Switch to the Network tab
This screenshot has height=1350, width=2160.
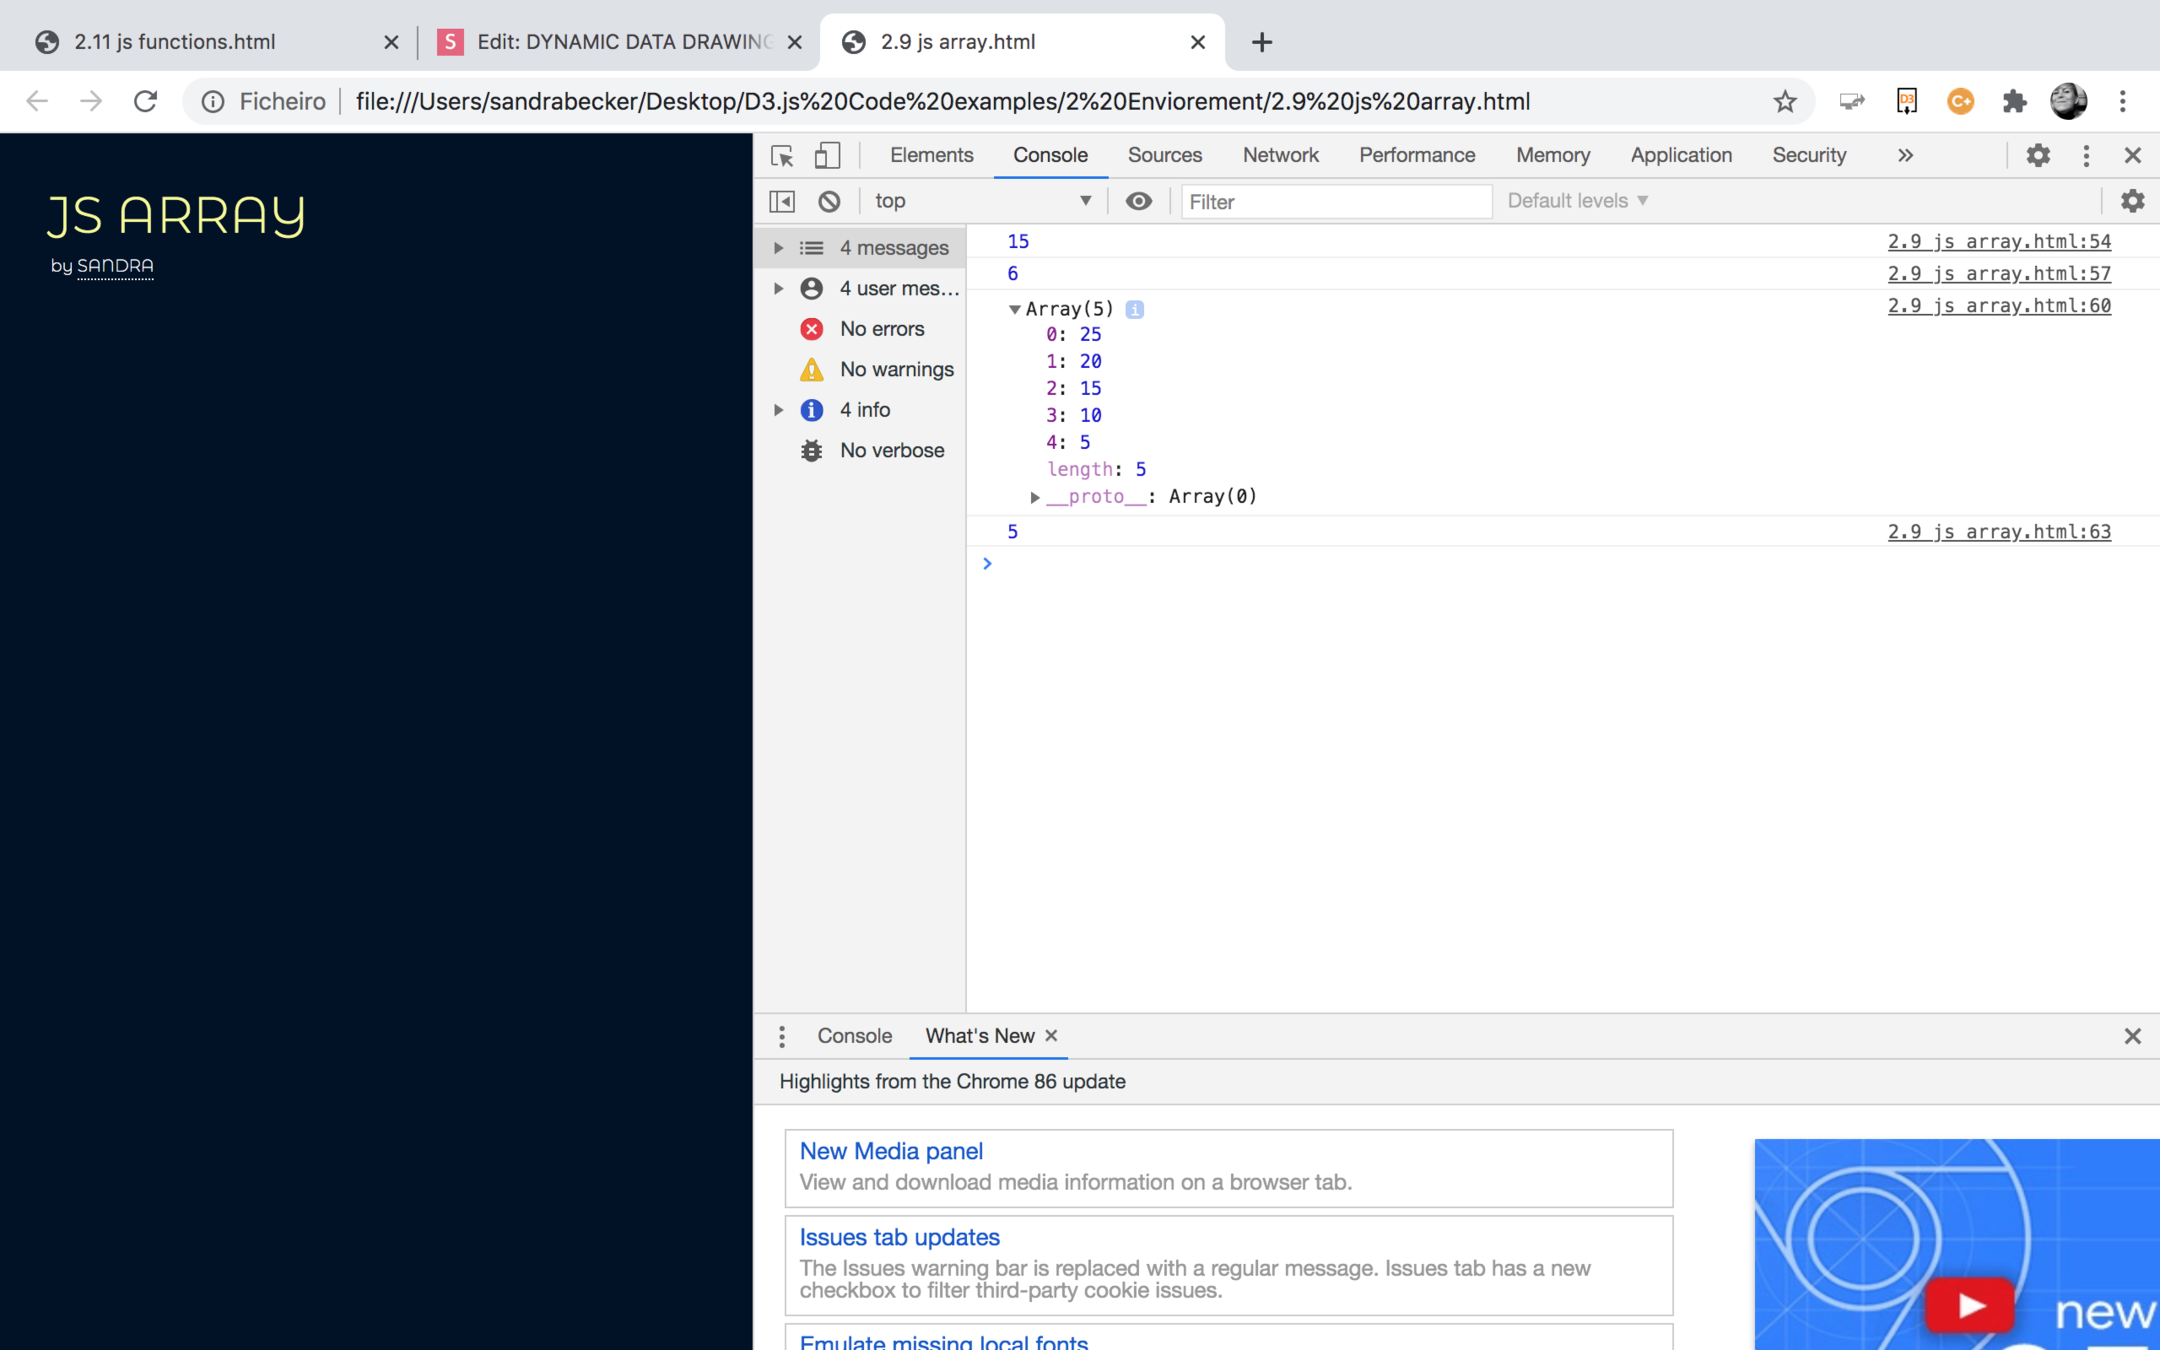[1280, 155]
